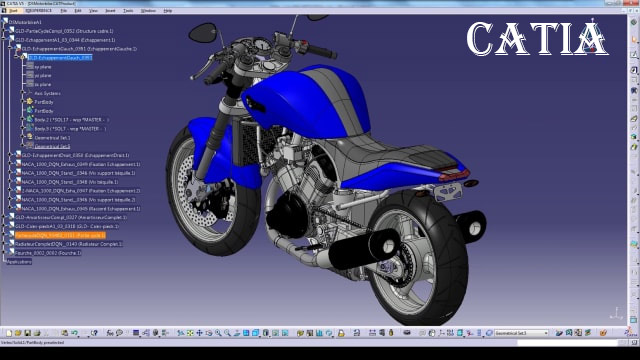The image size is (640, 360).
Task: Expand the GLD-EchappementDroit_0350 node
Action: (x=10, y=155)
